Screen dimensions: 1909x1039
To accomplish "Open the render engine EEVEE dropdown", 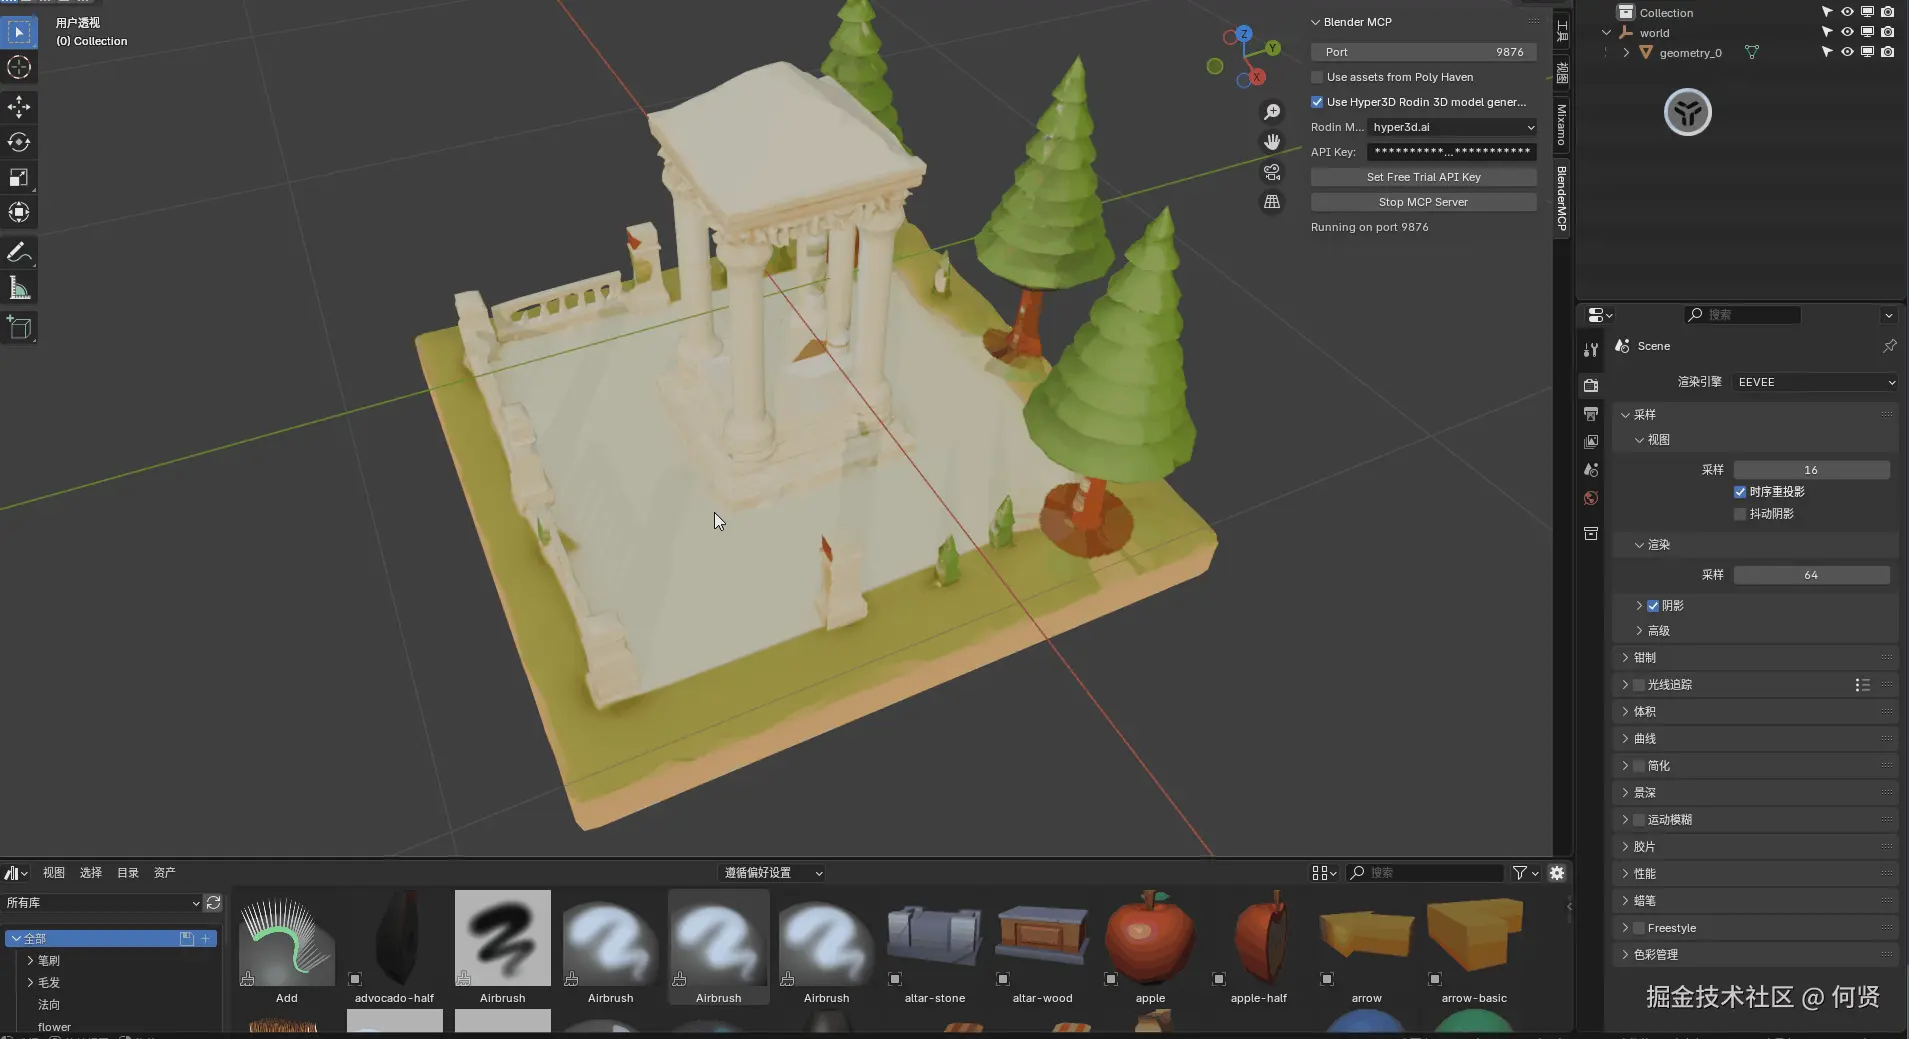I will 1815,382.
